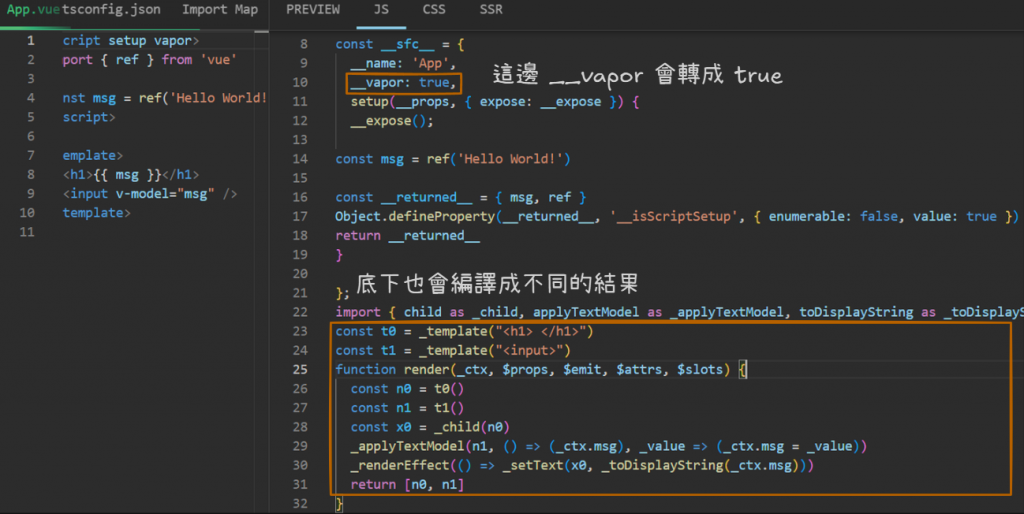1024x514 pixels.
Task: Click the _applyTextModel(n1, ...) line
Action: [609, 446]
